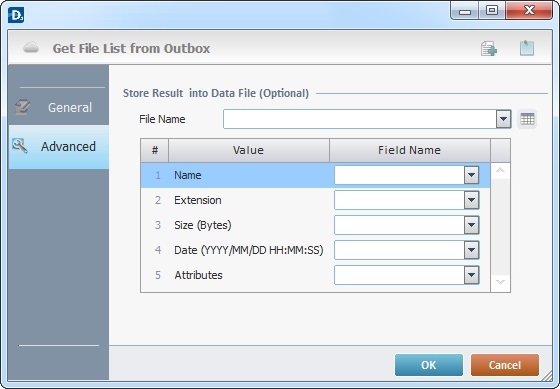Open the File Name dropdown arrow
560x389 pixels.
click(x=504, y=119)
